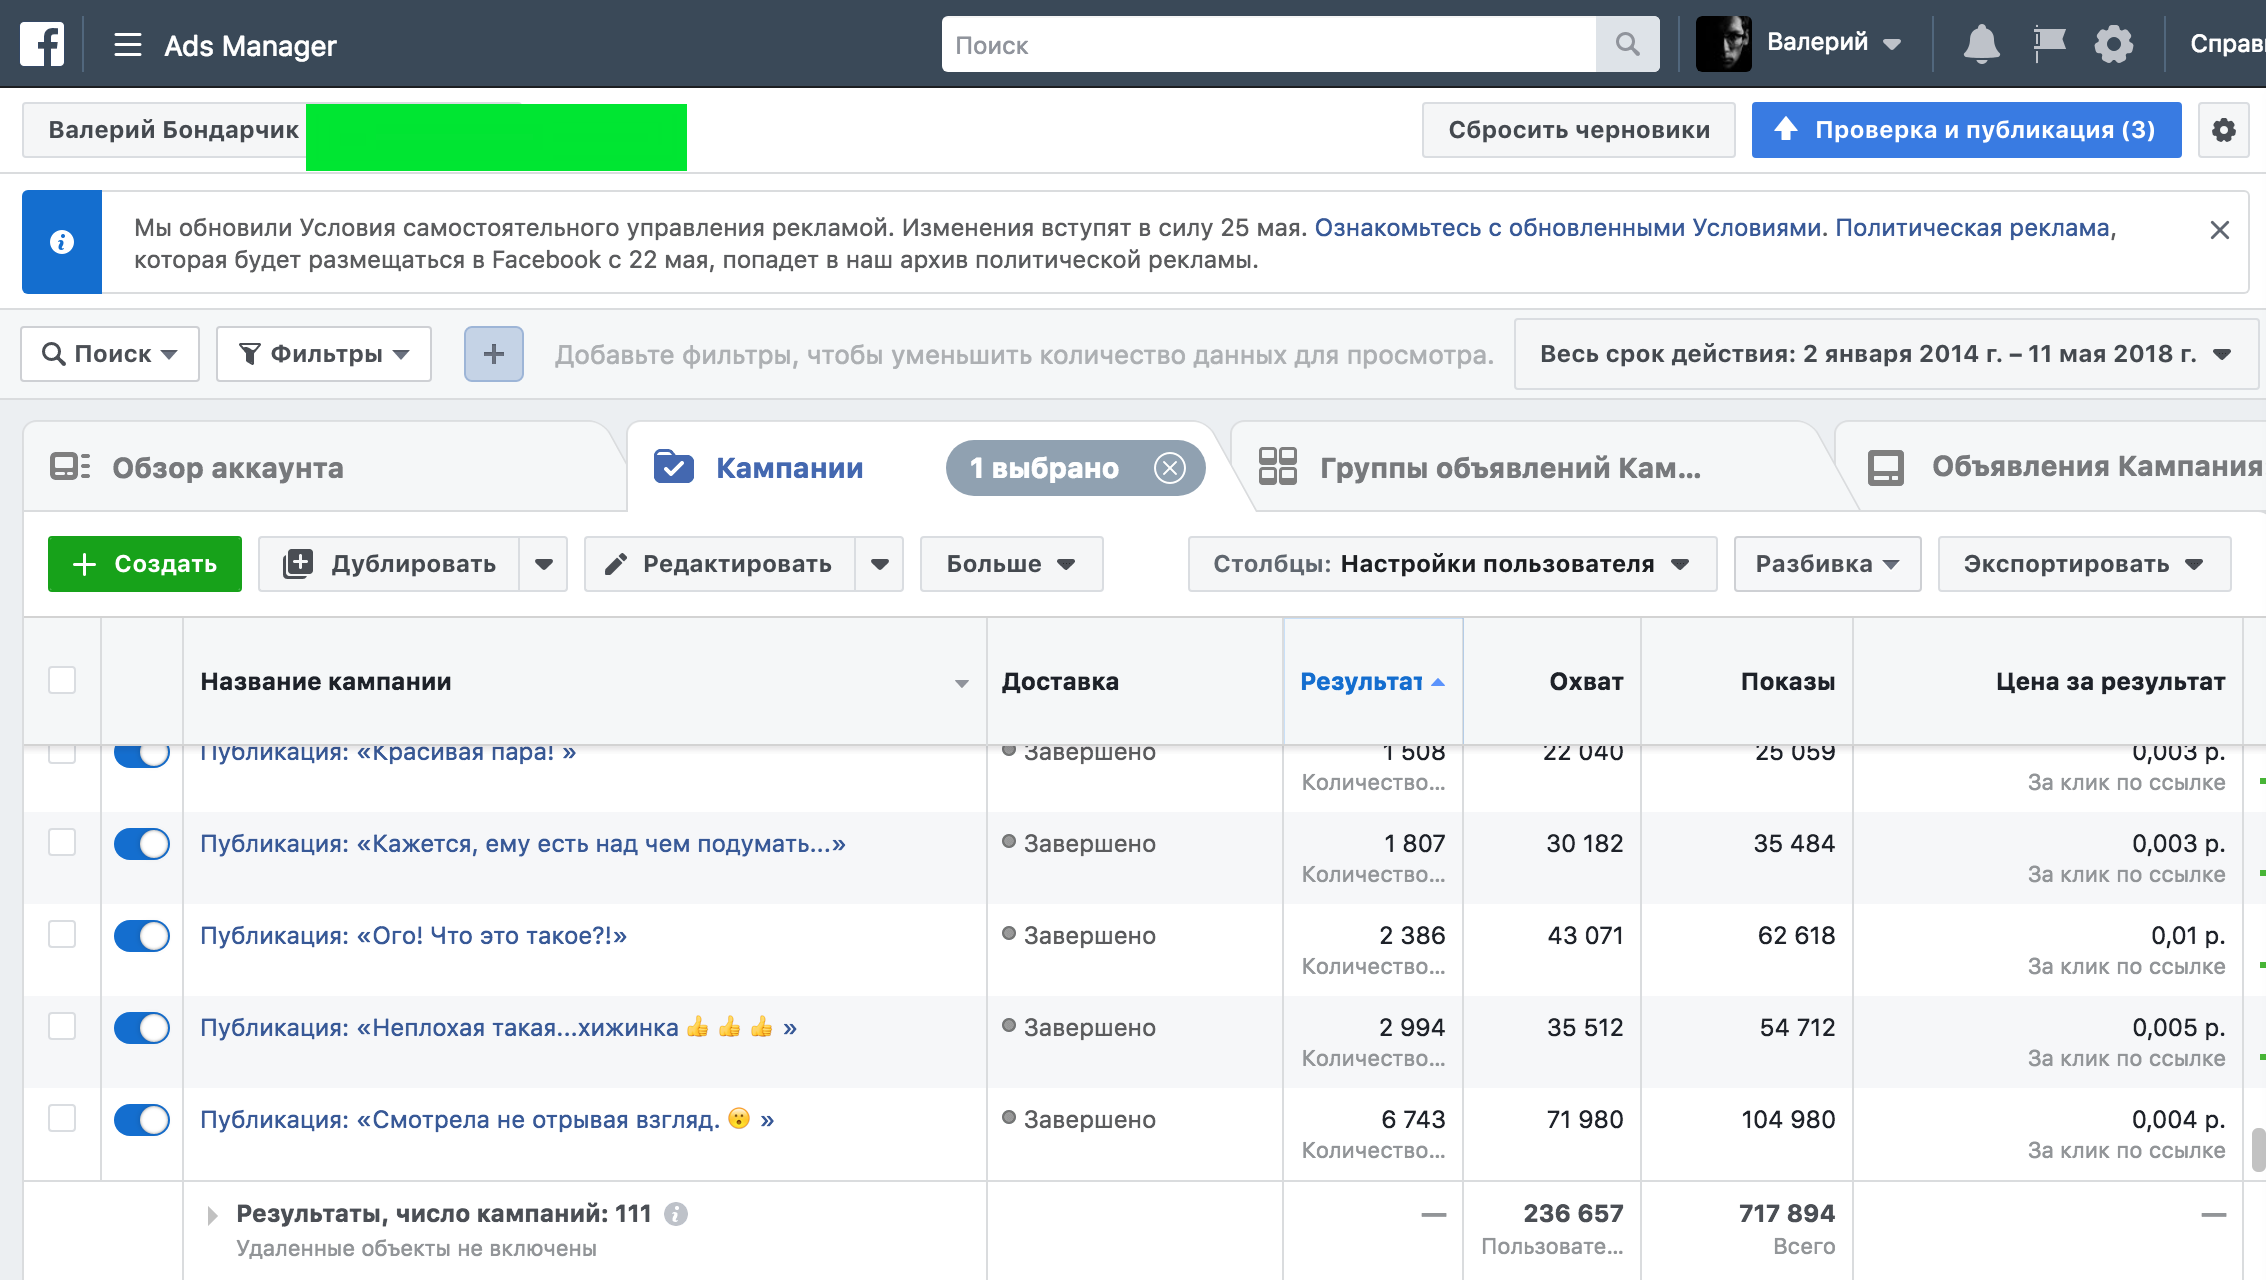Open 'Ознакомьтесь с обновленными Условиями' link
The image size is (2266, 1280).
[x=1567, y=228]
